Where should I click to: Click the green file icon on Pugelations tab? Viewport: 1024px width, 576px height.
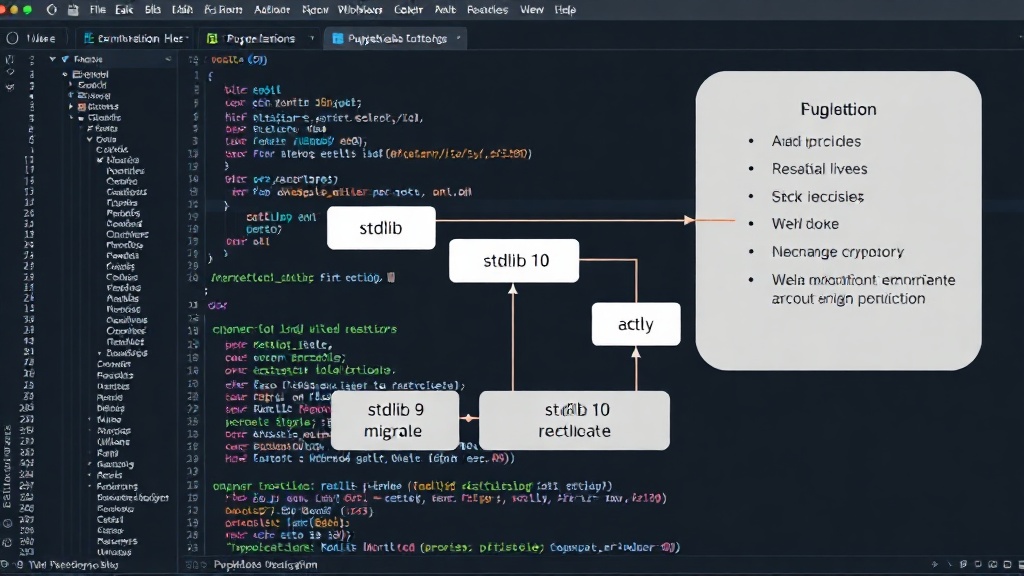pos(212,39)
